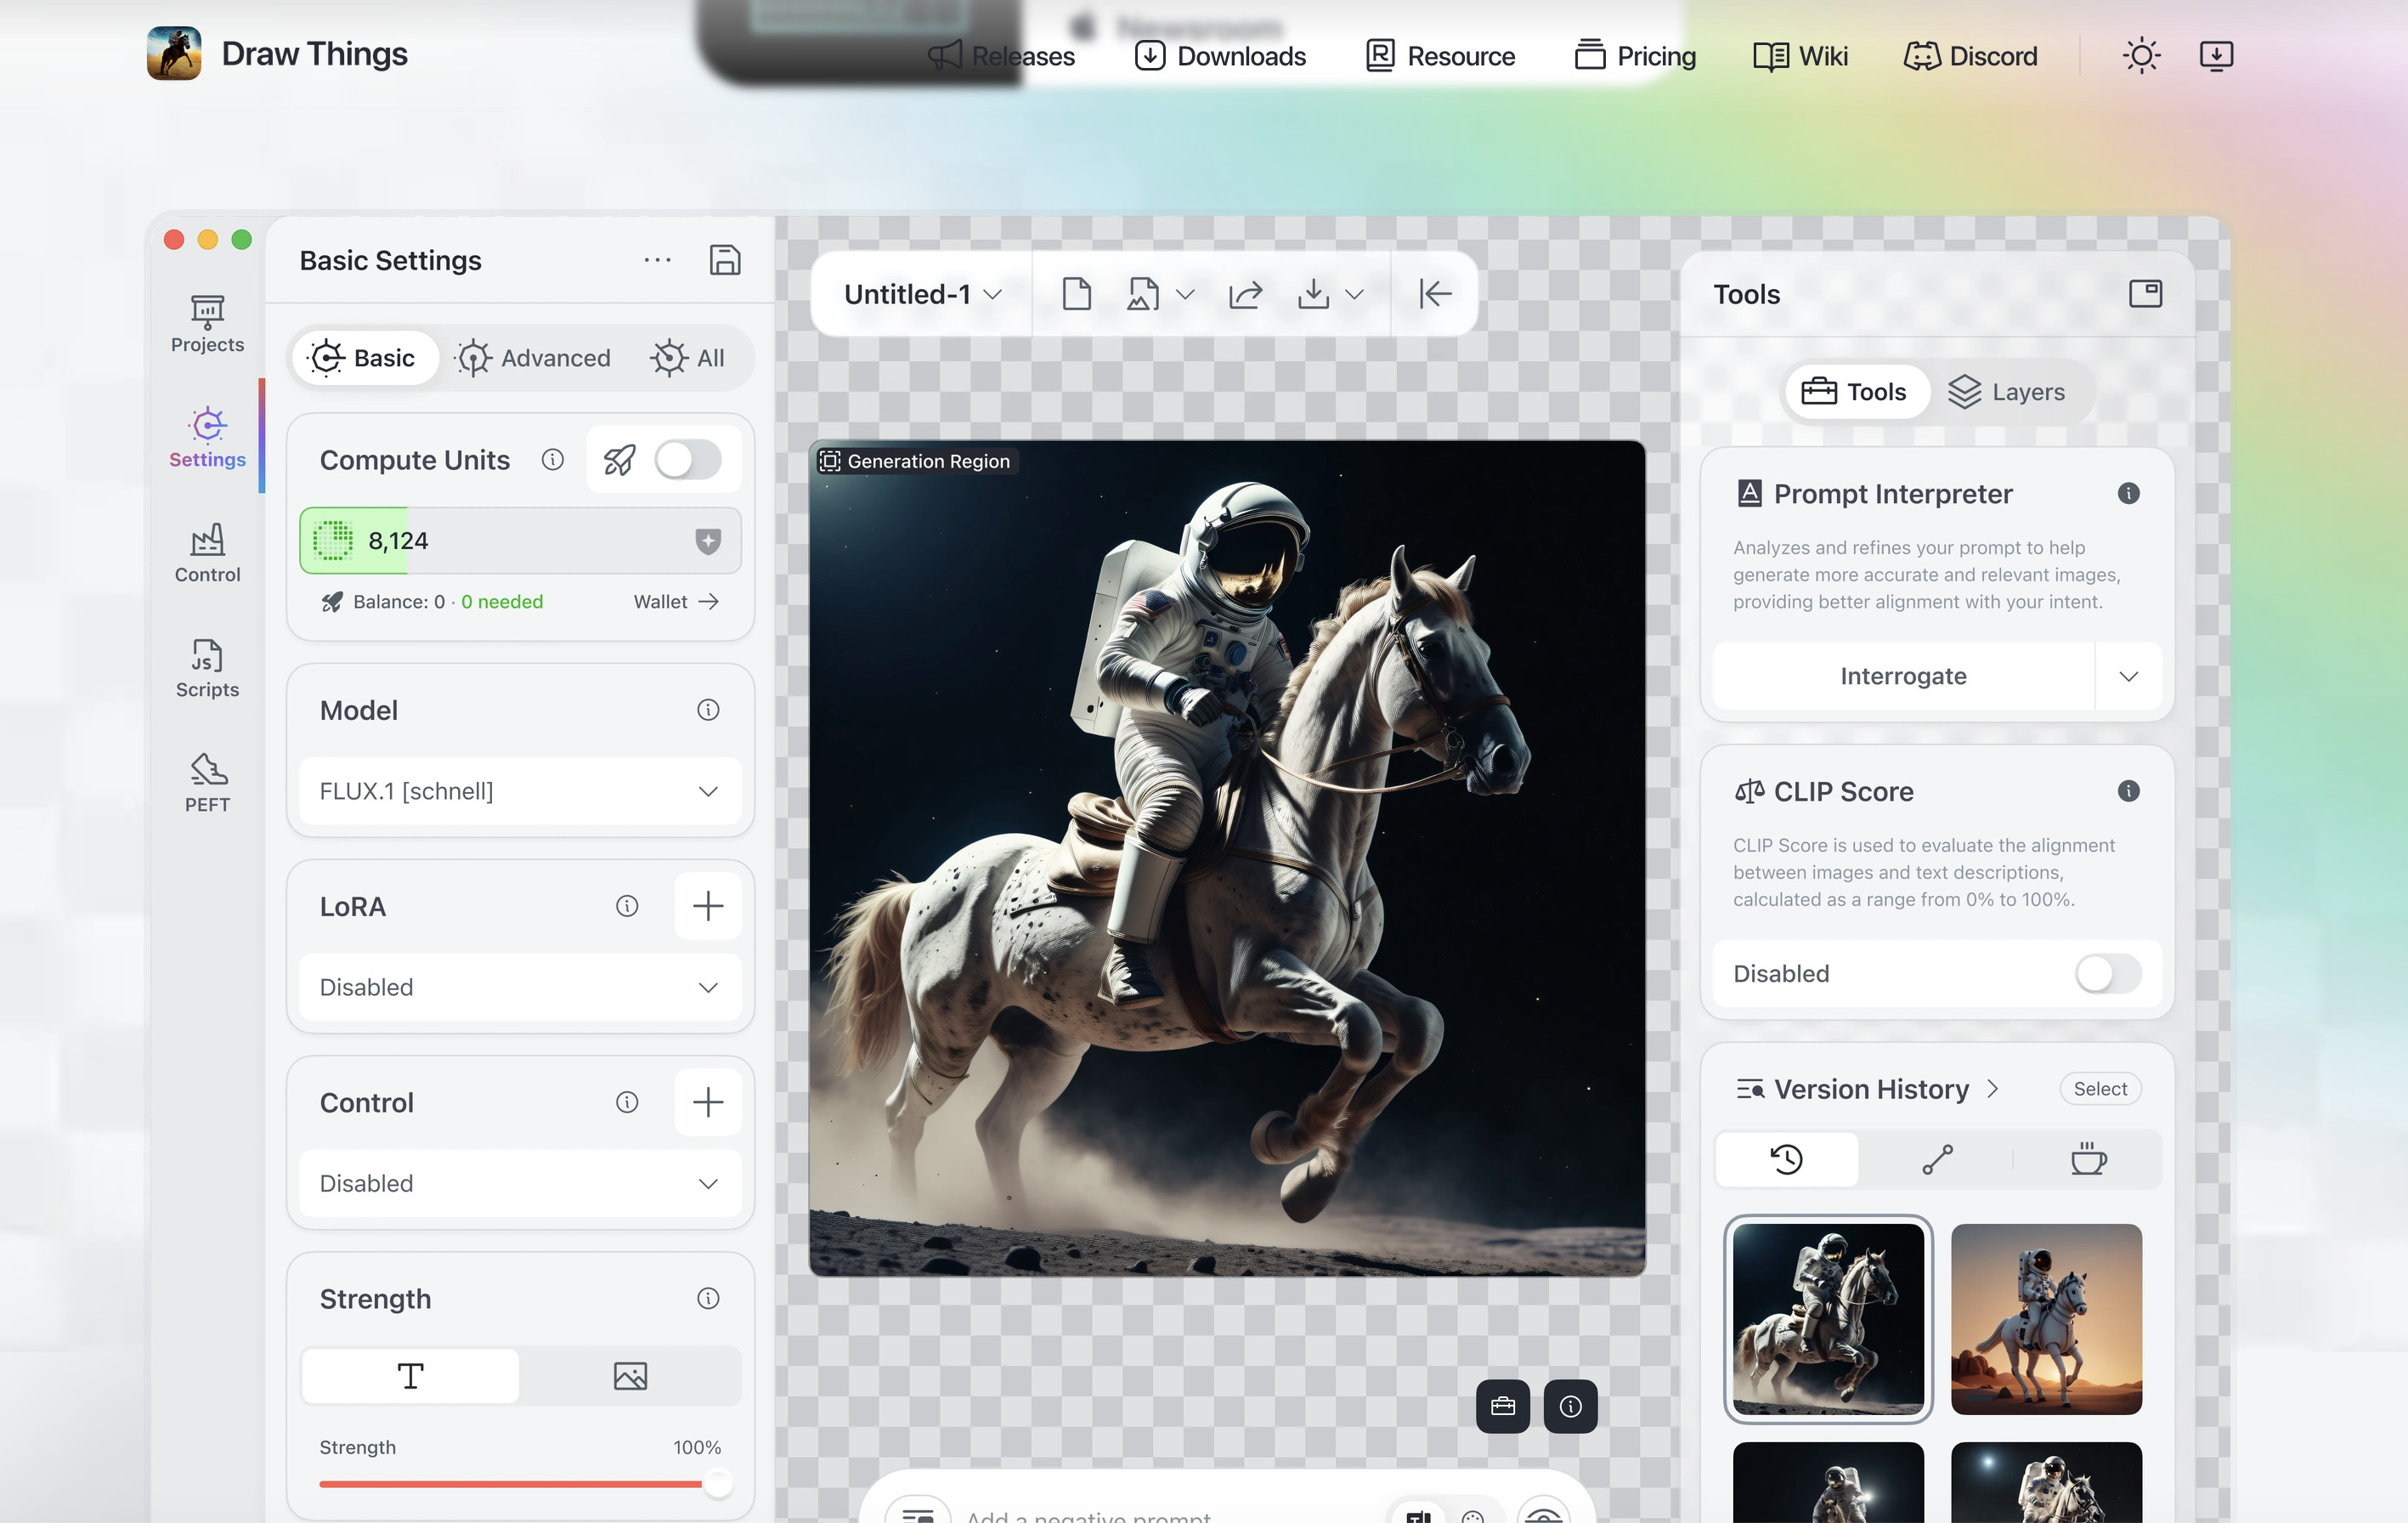The width and height of the screenshot is (2408, 1523).
Task: Click the Select button in Version History
Action: click(x=2100, y=1088)
